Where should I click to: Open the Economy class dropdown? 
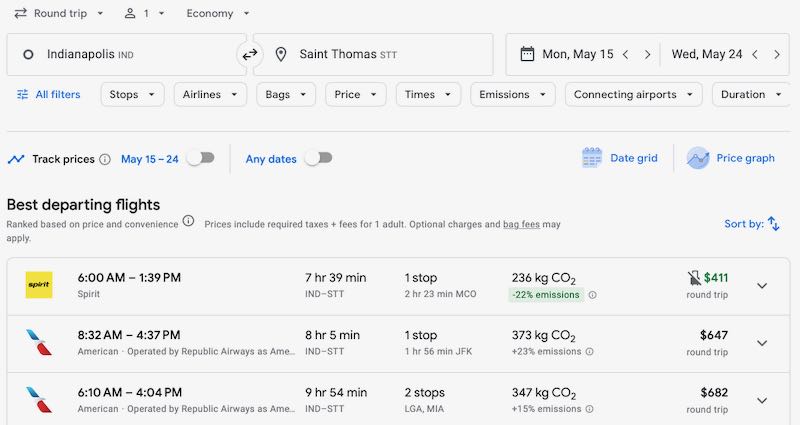click(218, 14)
